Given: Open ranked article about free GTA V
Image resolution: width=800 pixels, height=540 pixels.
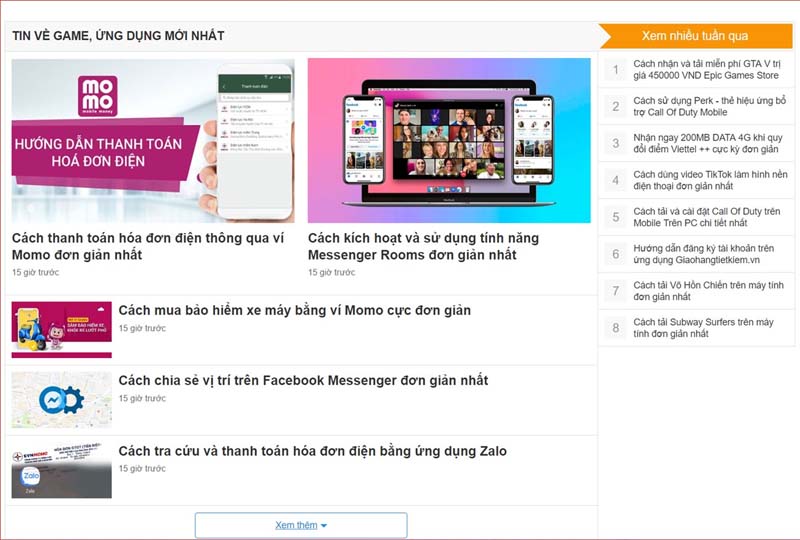Looking at the screenshot, I should 707,69.
